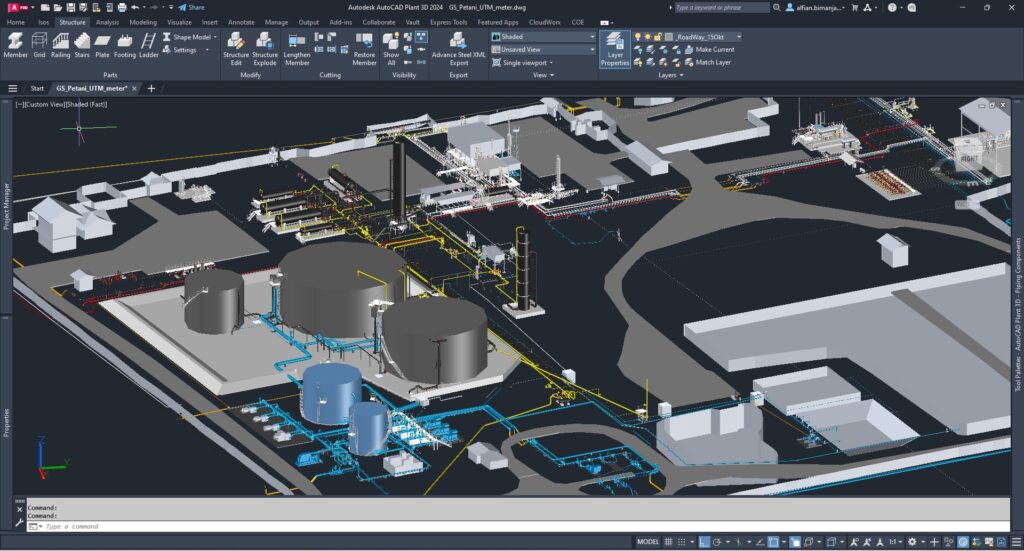Click the Open file folder icon
This screenshot has width=1024, height=551.
pyautogui.click(x=57, y=7)
